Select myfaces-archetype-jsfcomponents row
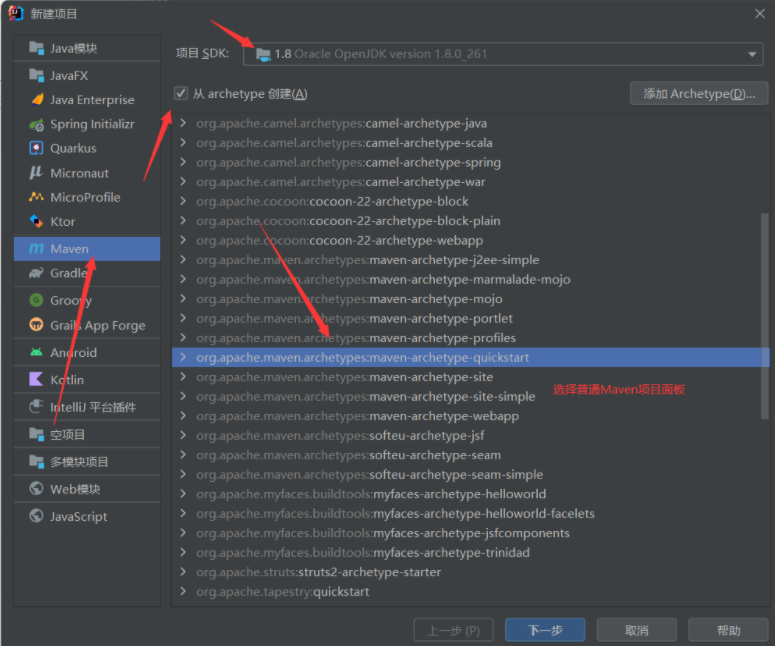This screenshot has width=775, height=646. (x=471, y=533)
